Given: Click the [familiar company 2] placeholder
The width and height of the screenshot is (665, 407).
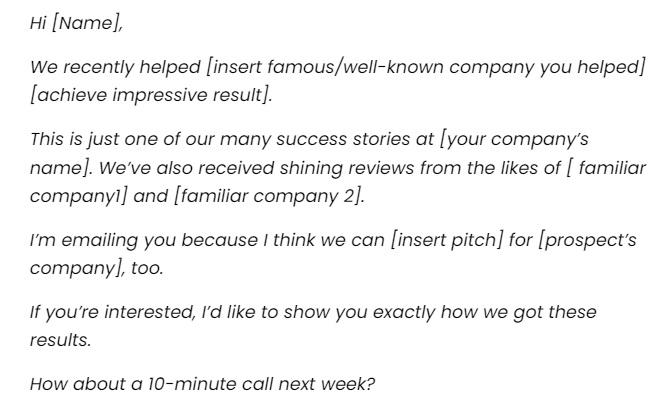Looking at the screenshot, I should coord(269,196).
